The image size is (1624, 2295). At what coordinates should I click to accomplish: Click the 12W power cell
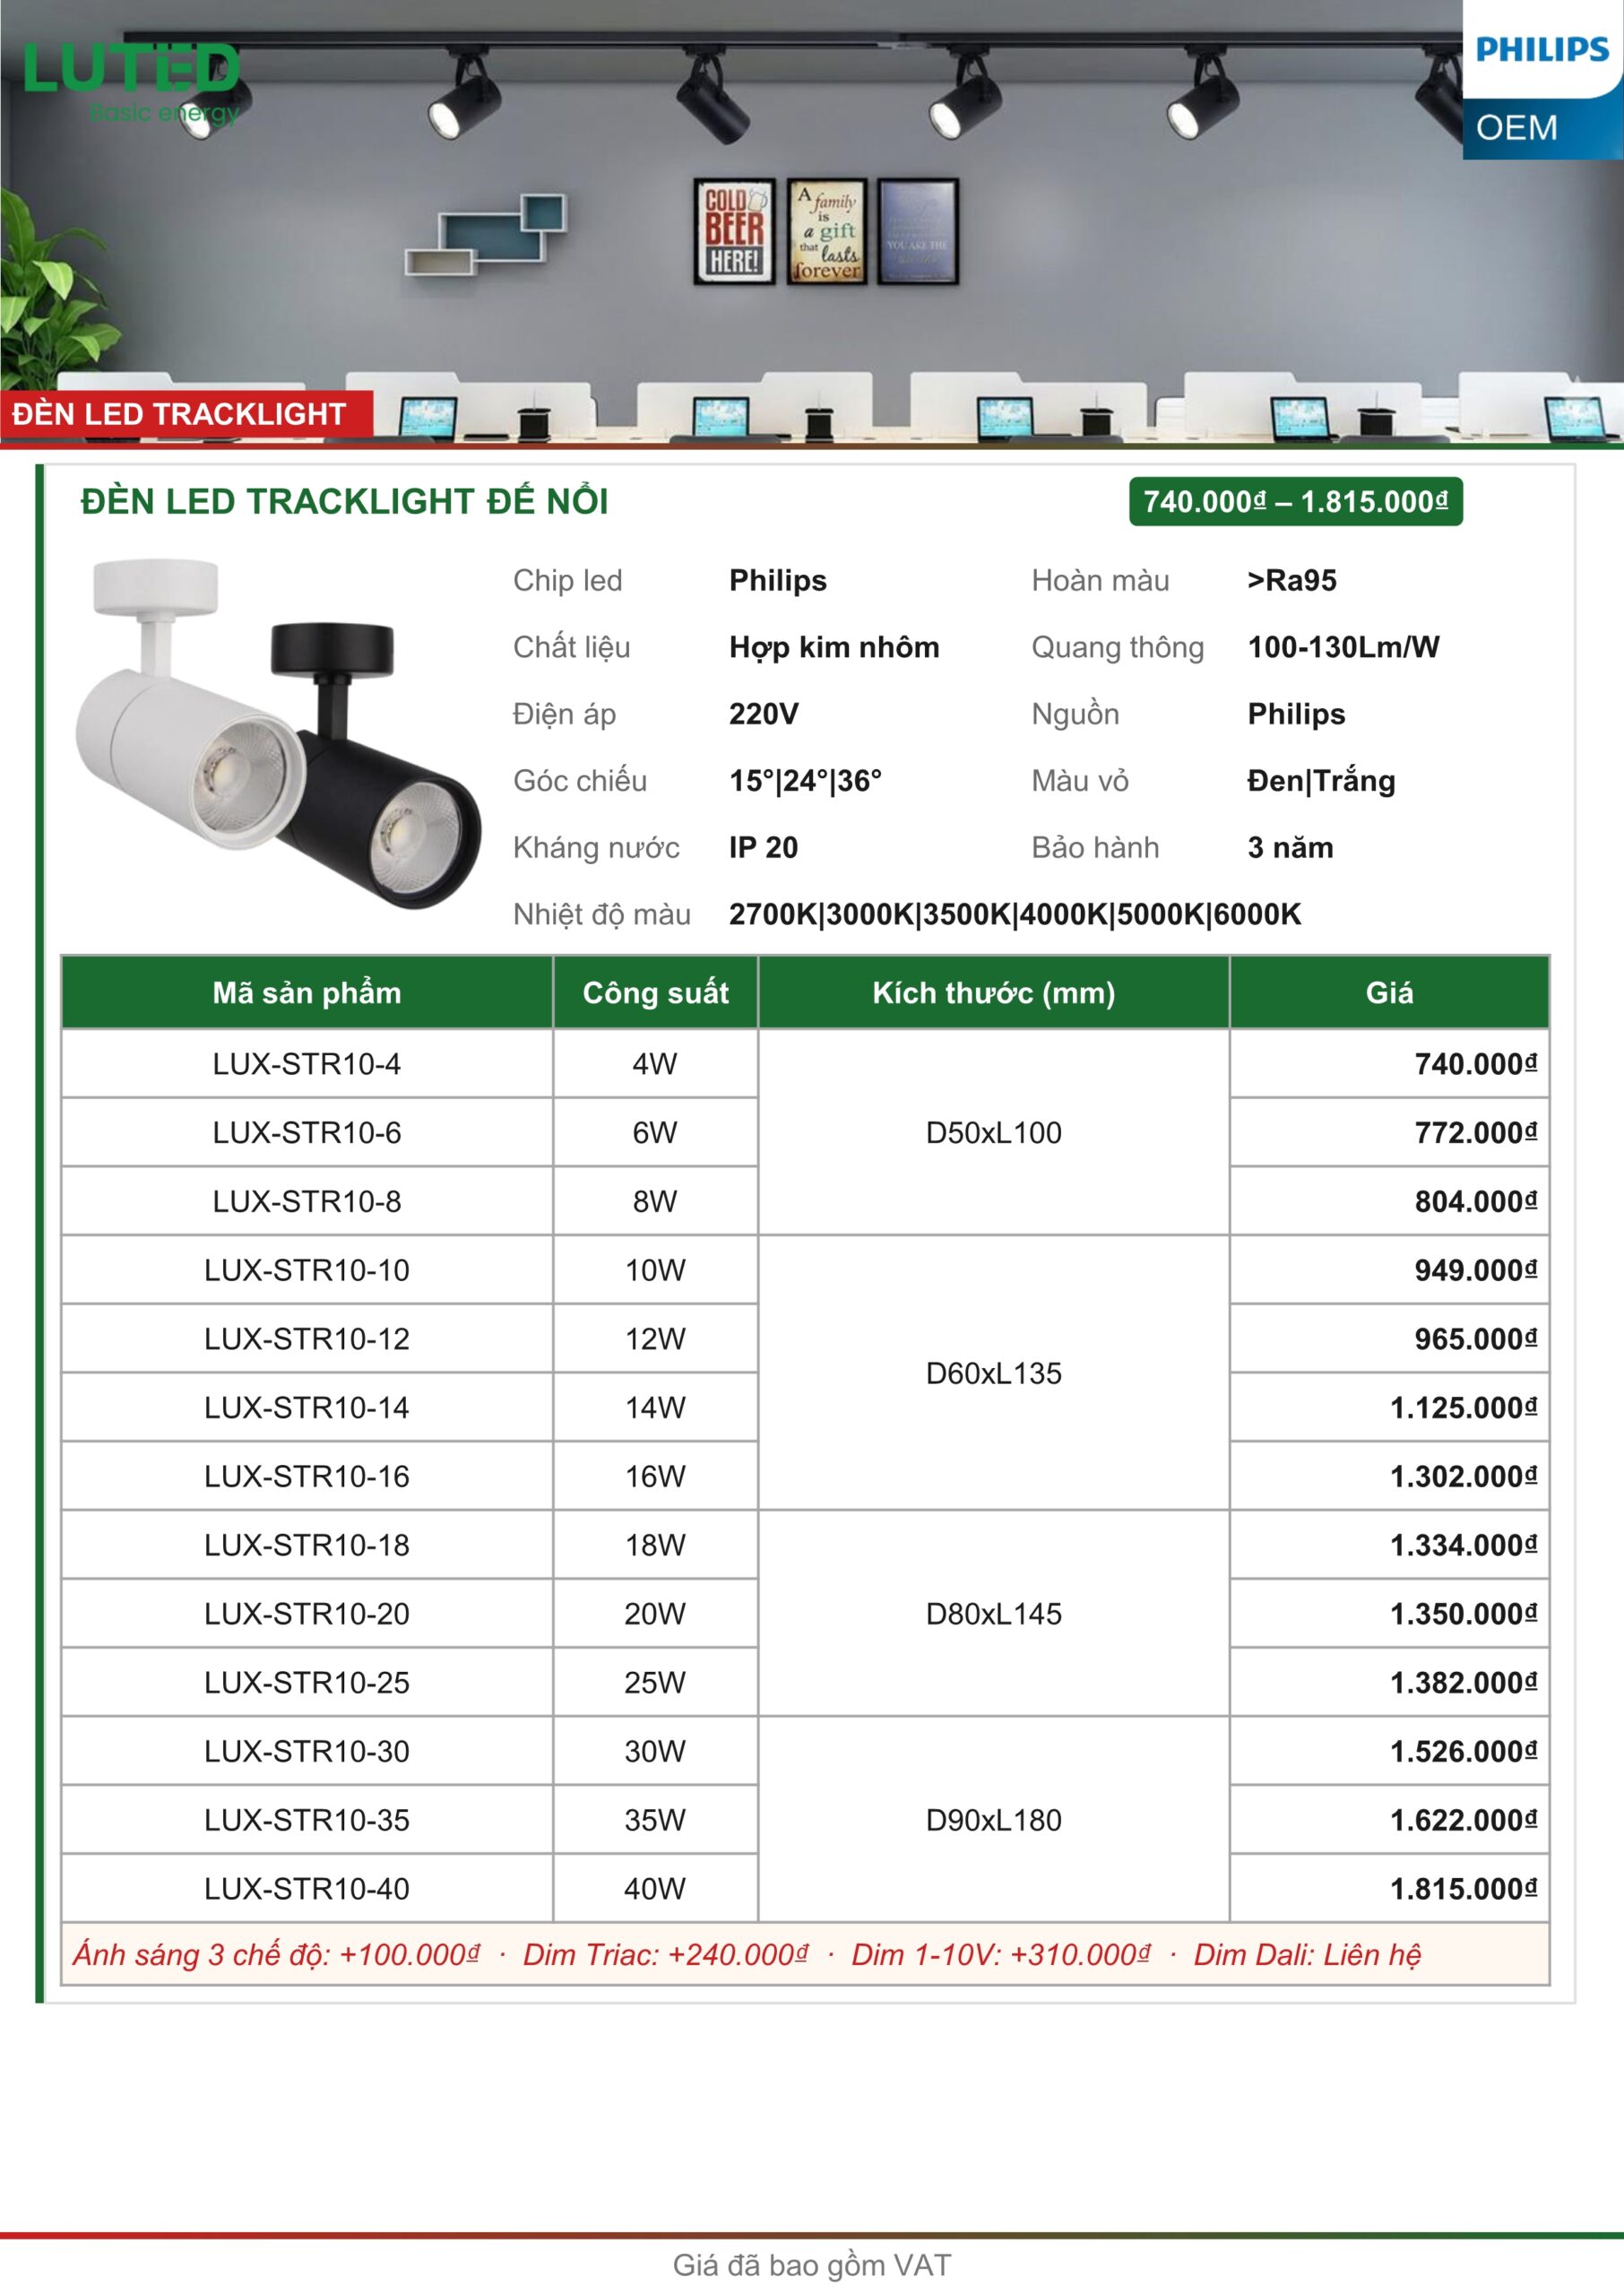point(655,1339)
